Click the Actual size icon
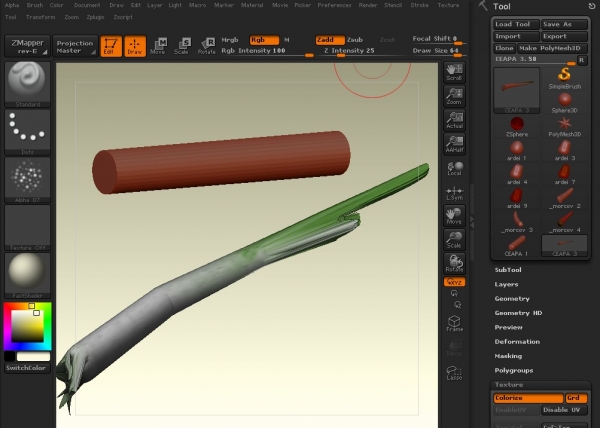600x428 pixels. (454, 120)
